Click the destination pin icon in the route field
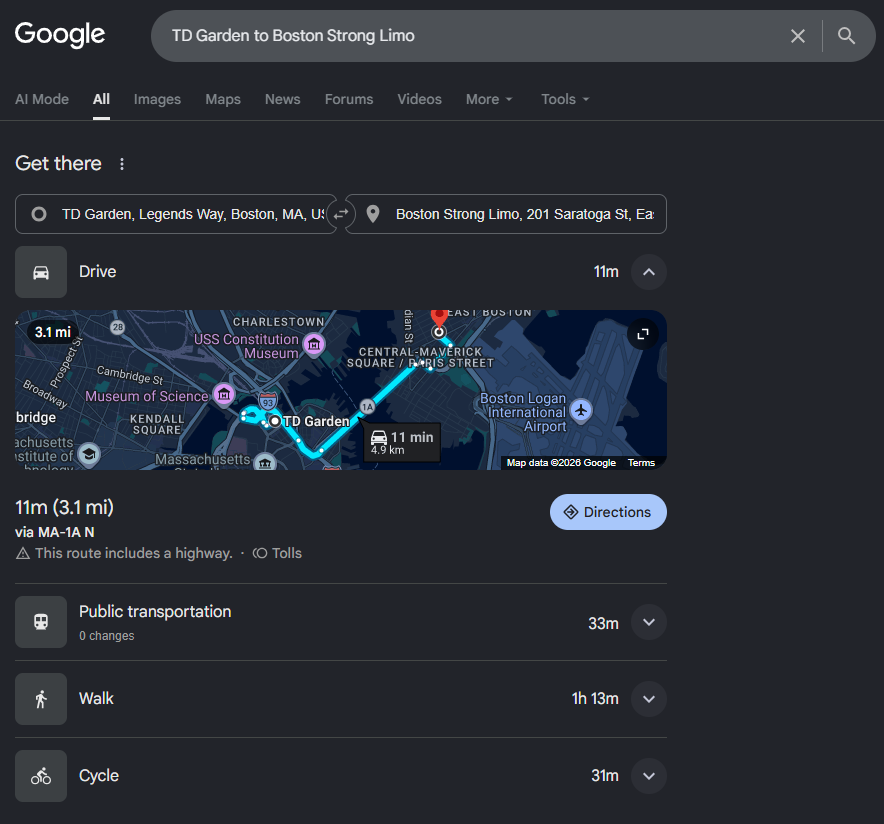The height and width of the screenshot is (824, 884). pyautogui.click(x=373, y=214)
